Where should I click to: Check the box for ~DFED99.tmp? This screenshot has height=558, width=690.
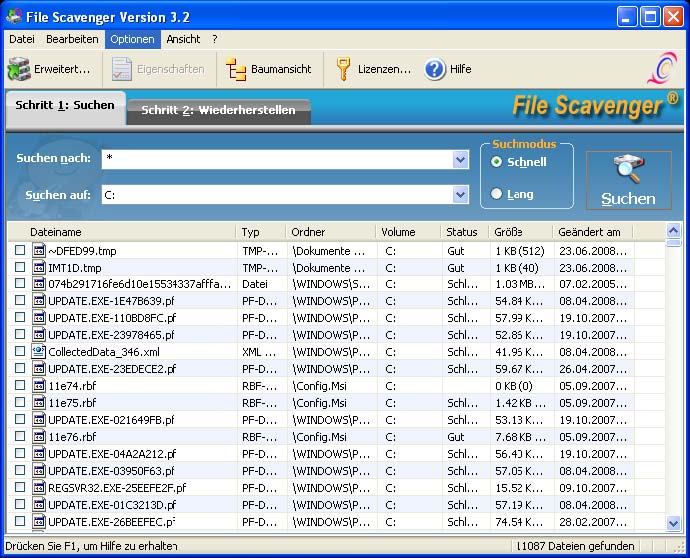[x=20, y=250]
